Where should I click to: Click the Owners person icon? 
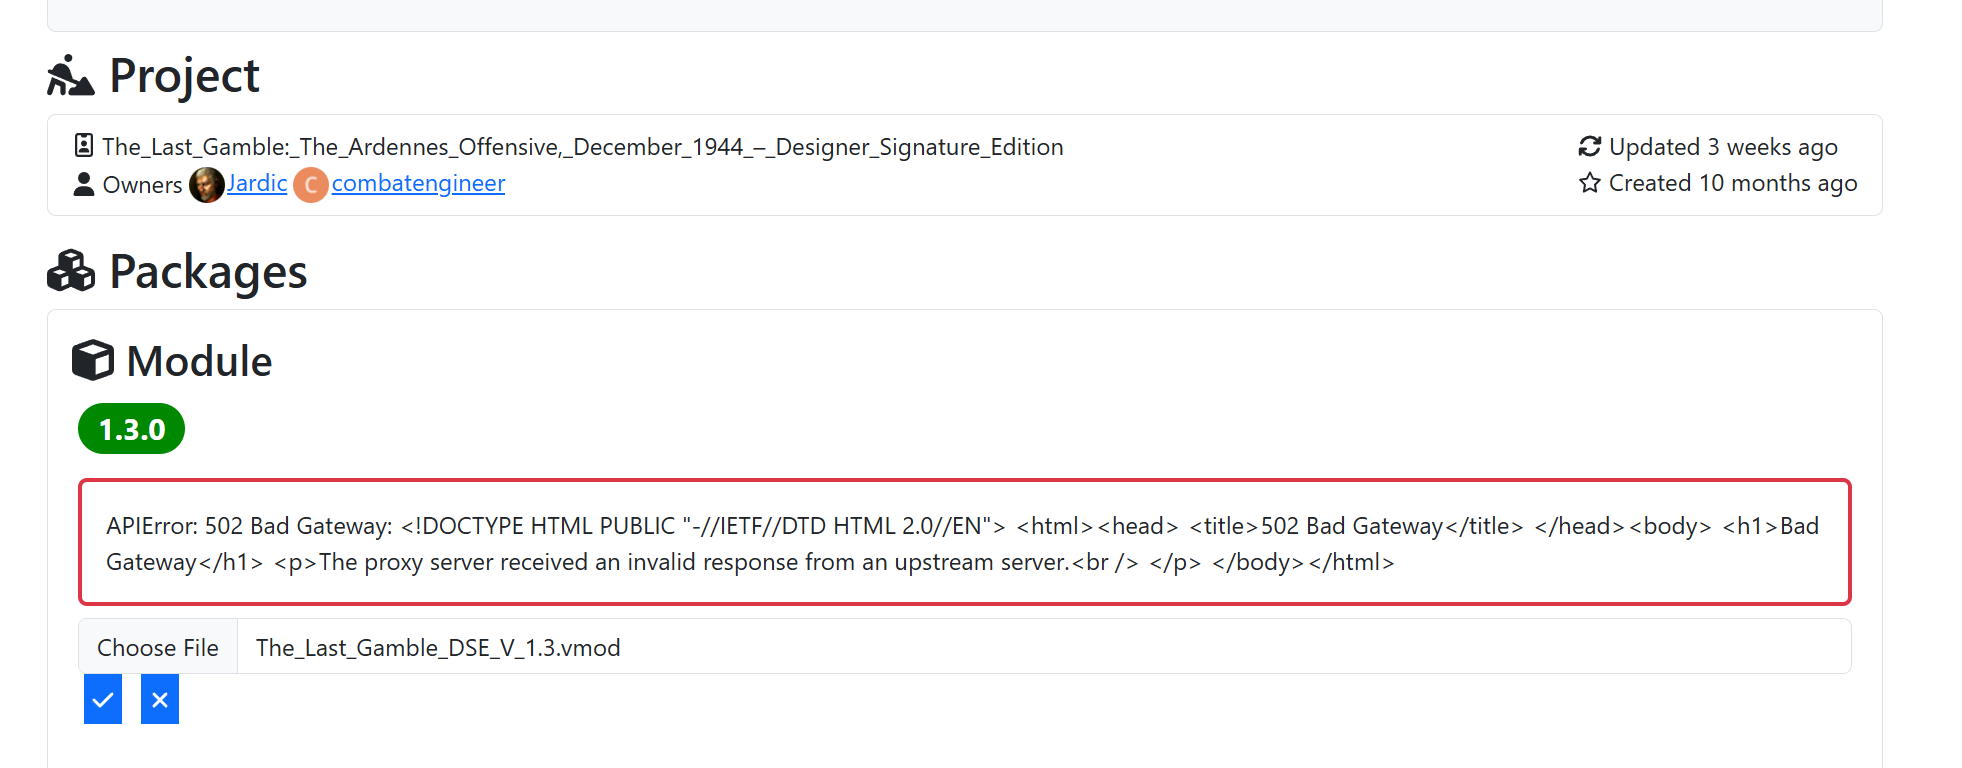pyautogui.click(x=84, y=184)
